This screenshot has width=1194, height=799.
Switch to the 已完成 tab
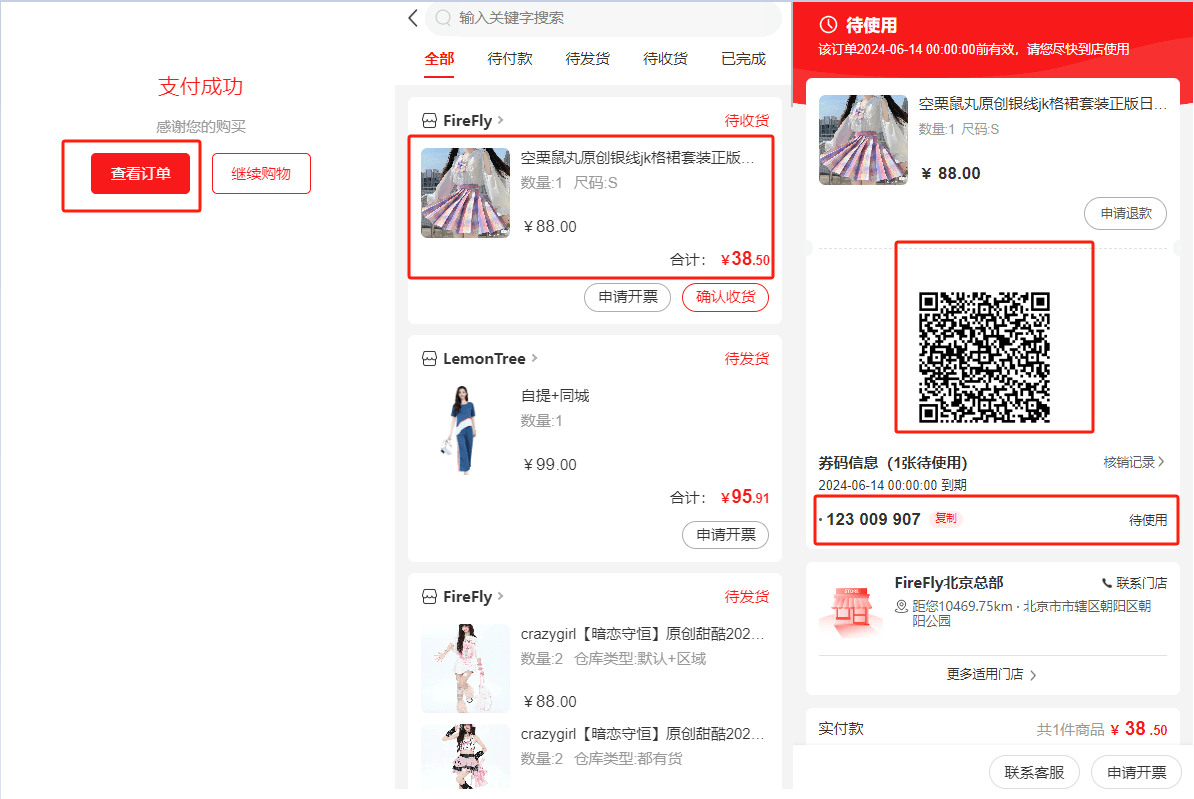point(743,59)
